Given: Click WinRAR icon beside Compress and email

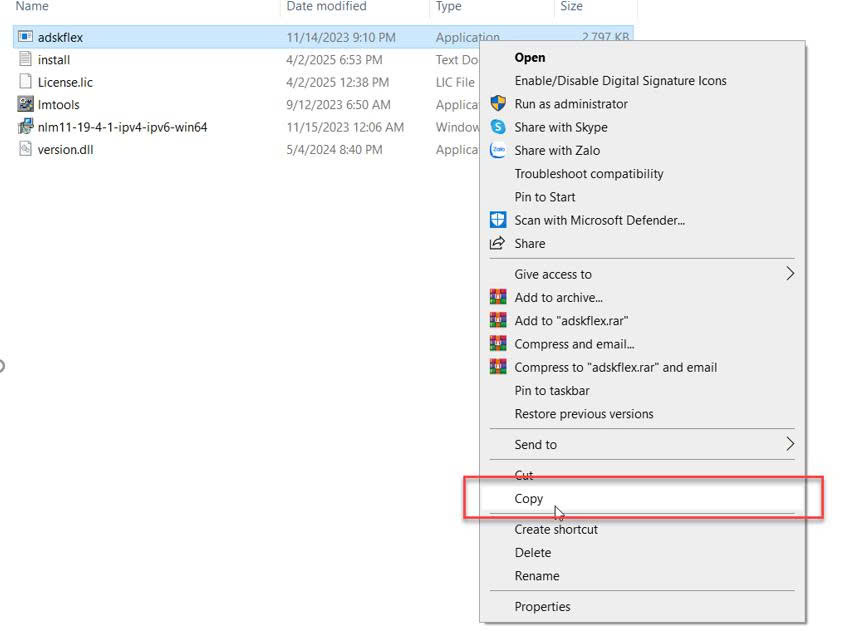Looking at the screenshot, I should click(x=498, y=344).
